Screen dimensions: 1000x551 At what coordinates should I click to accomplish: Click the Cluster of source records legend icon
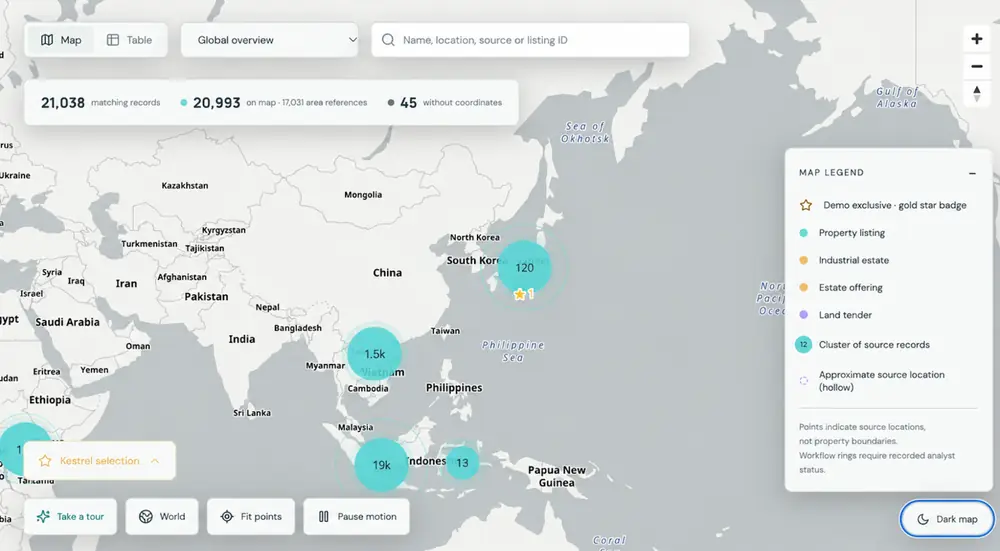tap(804, 344)
